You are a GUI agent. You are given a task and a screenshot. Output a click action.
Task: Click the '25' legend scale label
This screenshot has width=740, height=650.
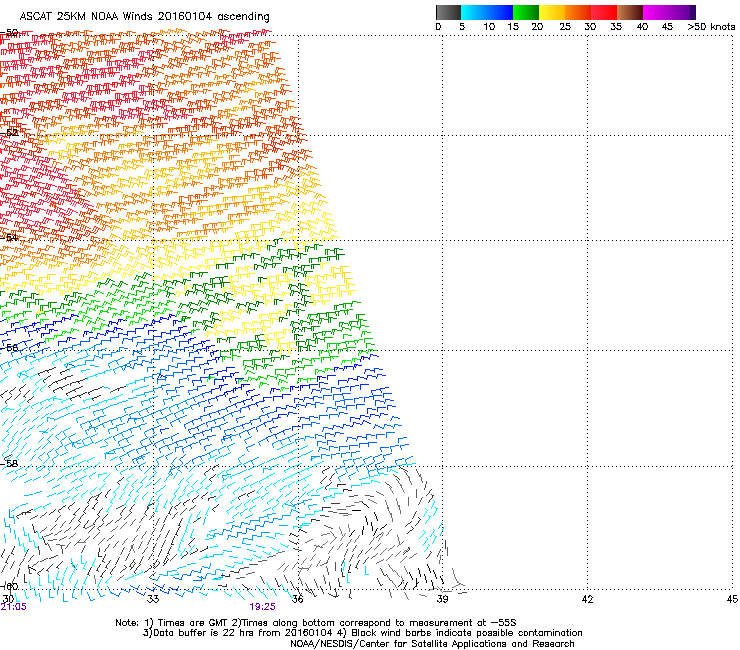click(565, 27)
